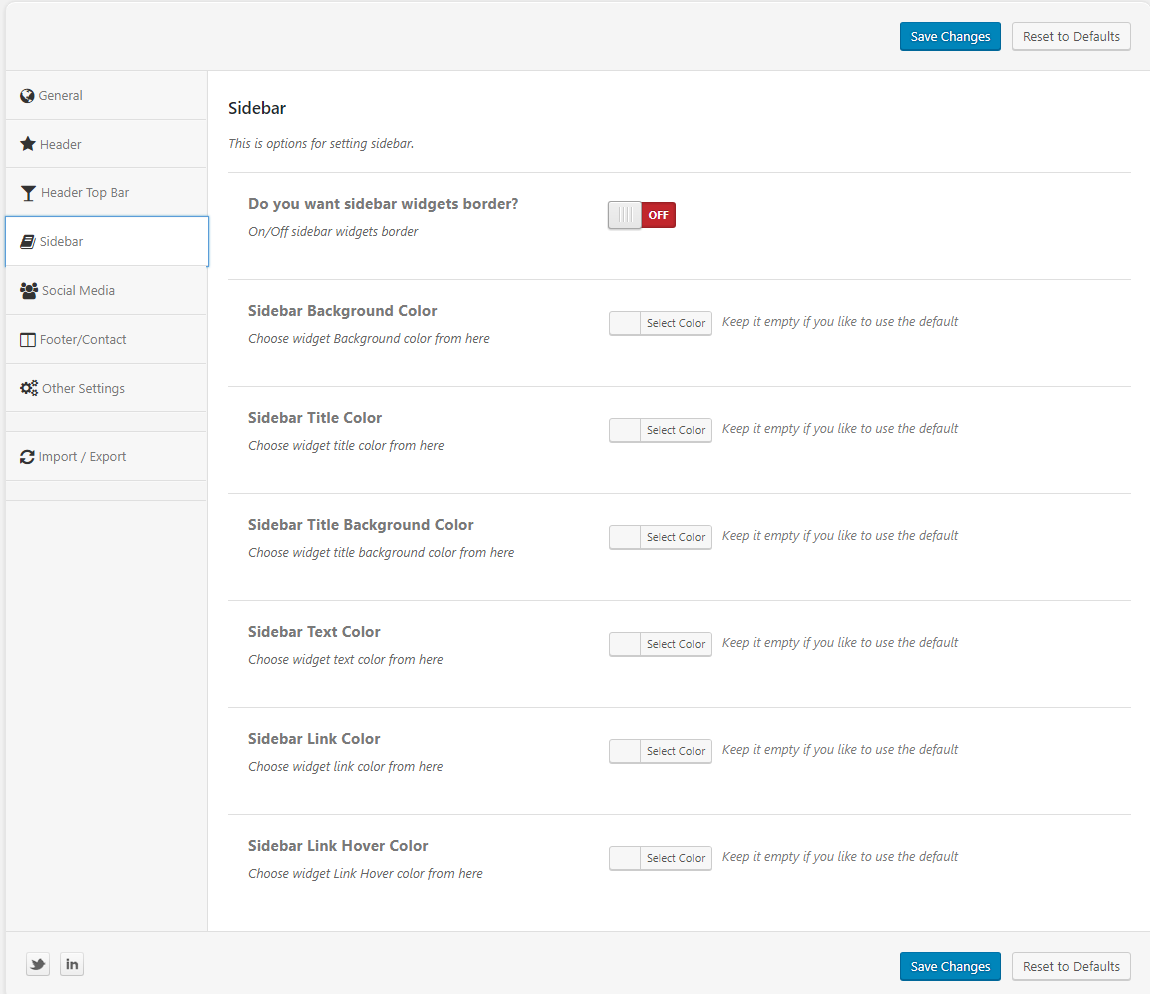Click the columns icon beside Footer/Contact
Viewport: 1150px width, 994px height.
point(28,340)
